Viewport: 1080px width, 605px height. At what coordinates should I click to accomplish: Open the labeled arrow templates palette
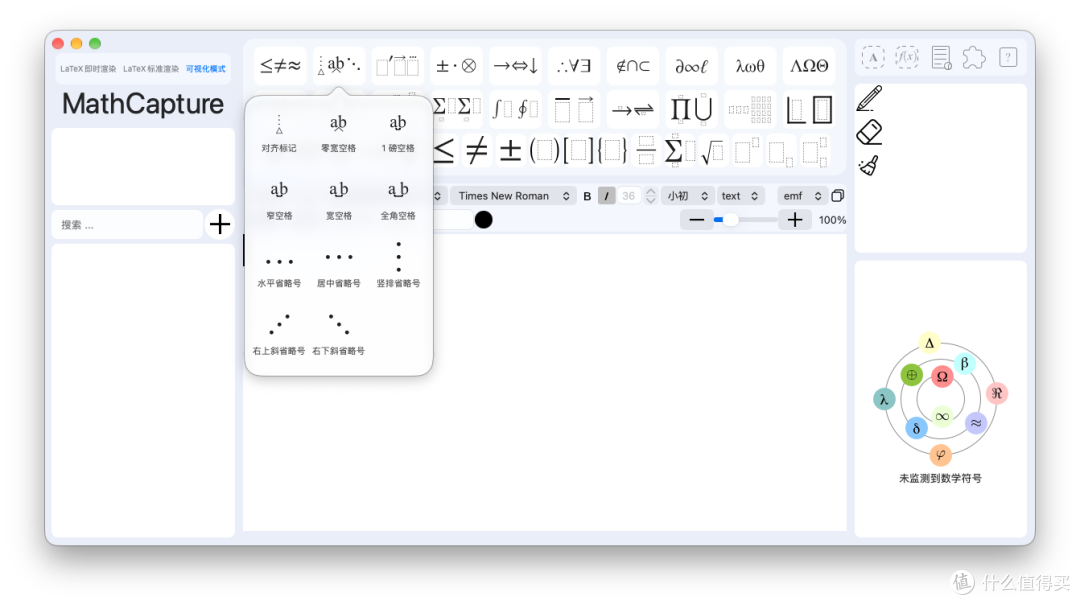(632, 109)
